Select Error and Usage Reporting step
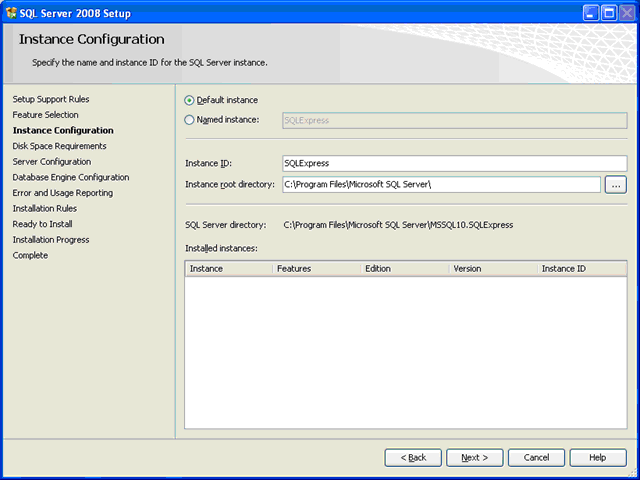The height and width of the screenshot is (480, 640). coord(62,193)
